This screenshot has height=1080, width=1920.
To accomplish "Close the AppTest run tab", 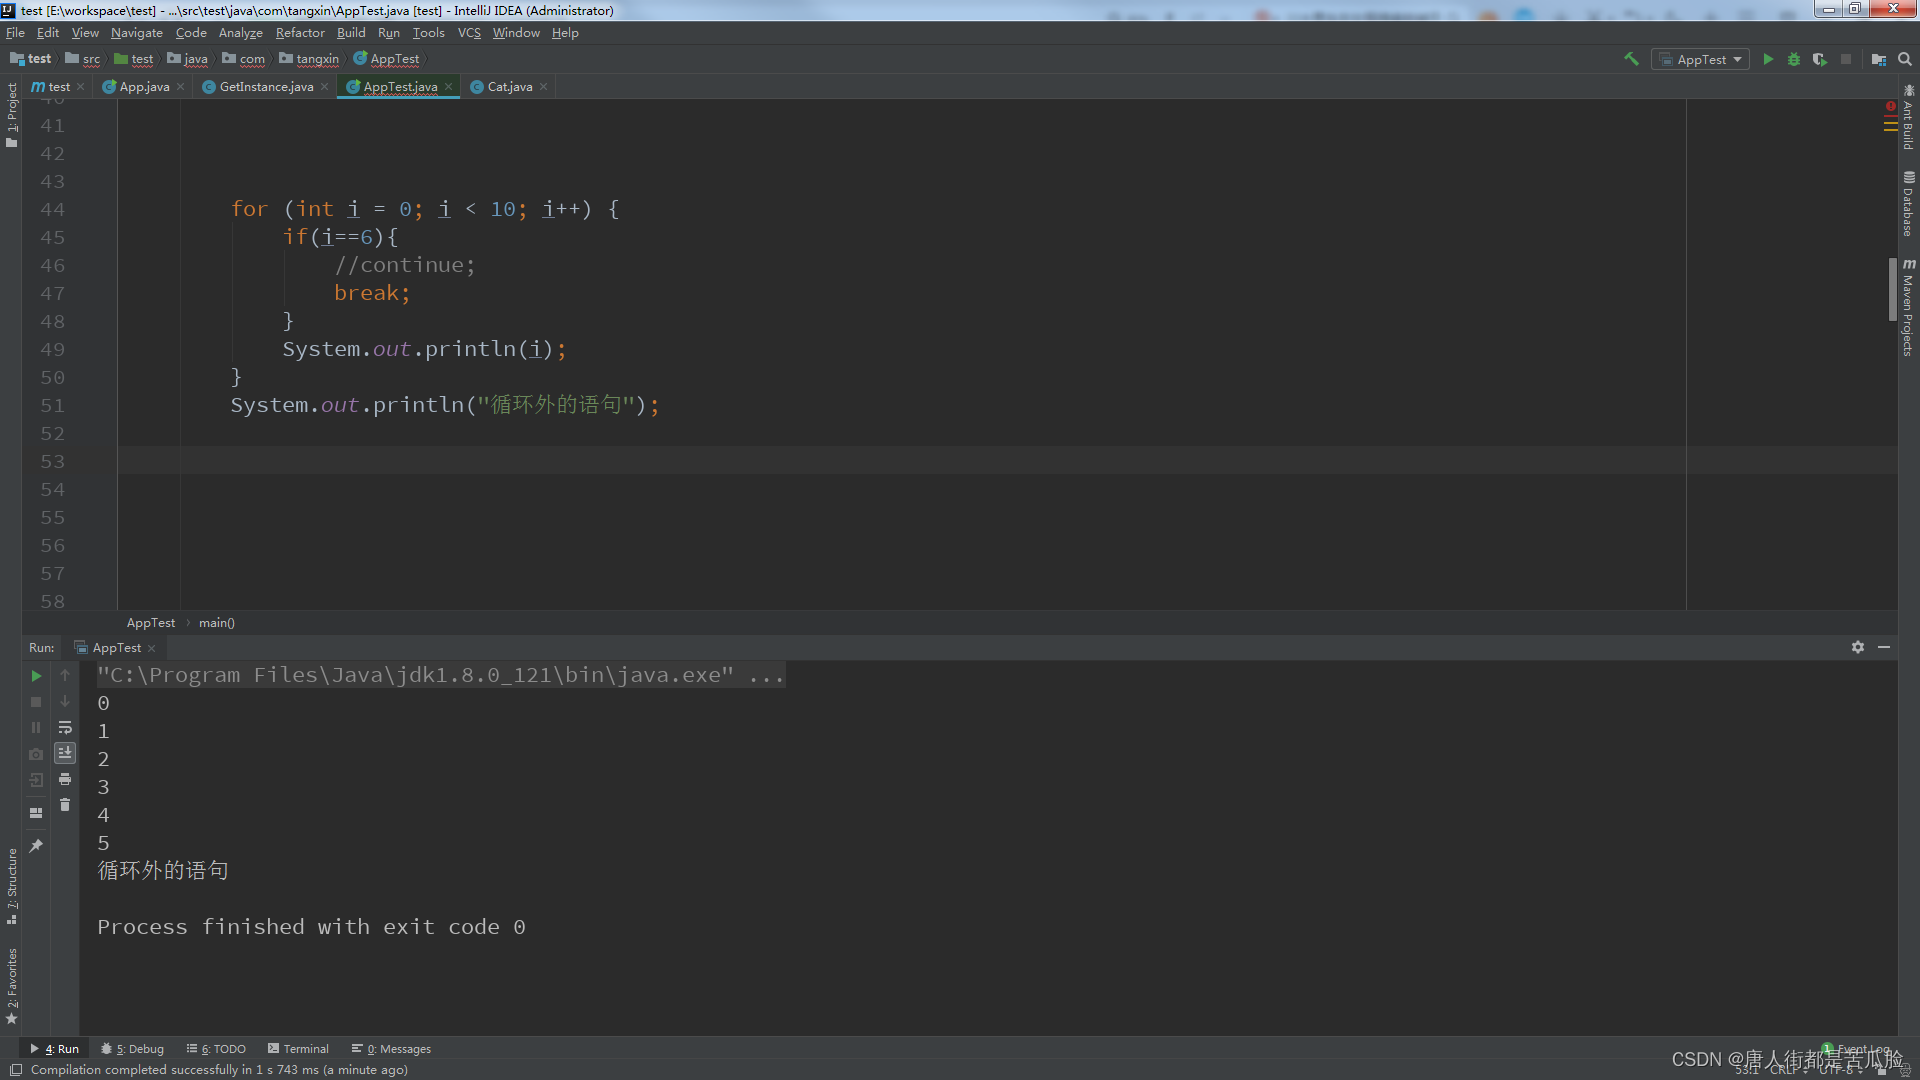I will (x=152, y=648).
